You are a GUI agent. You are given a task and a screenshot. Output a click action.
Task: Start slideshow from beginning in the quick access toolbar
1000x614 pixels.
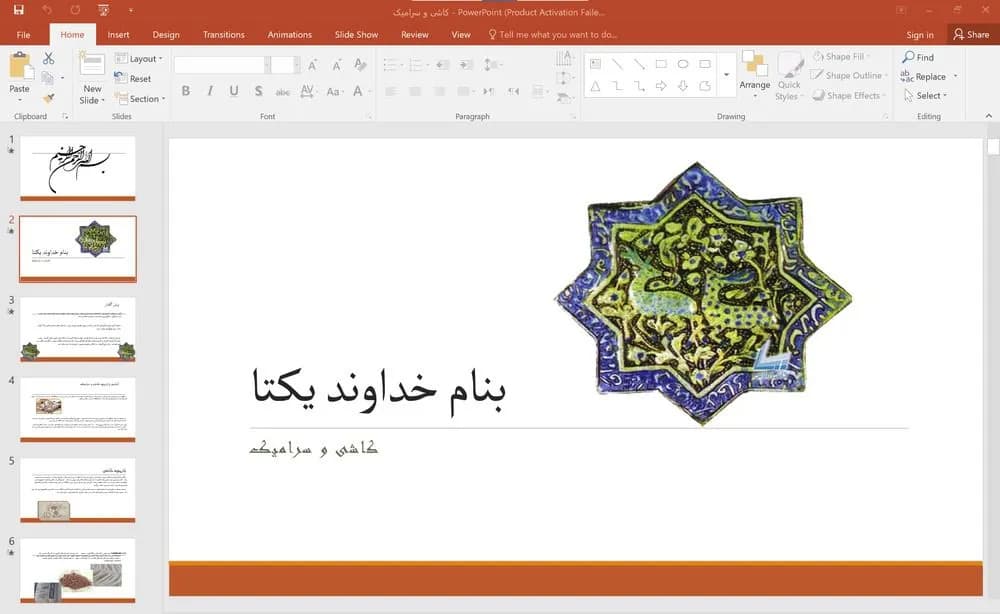pyautogui.click(x=103, y=10)
